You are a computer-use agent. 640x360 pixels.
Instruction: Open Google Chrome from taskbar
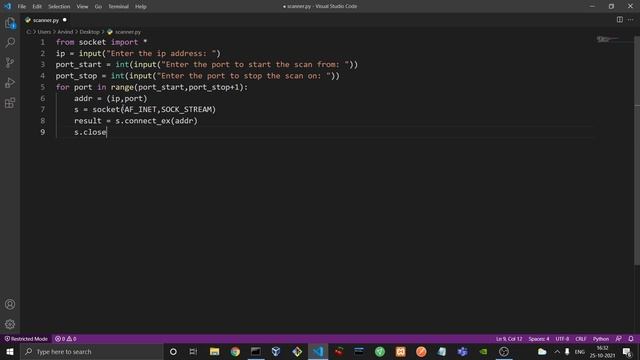(x=235, y=351)
